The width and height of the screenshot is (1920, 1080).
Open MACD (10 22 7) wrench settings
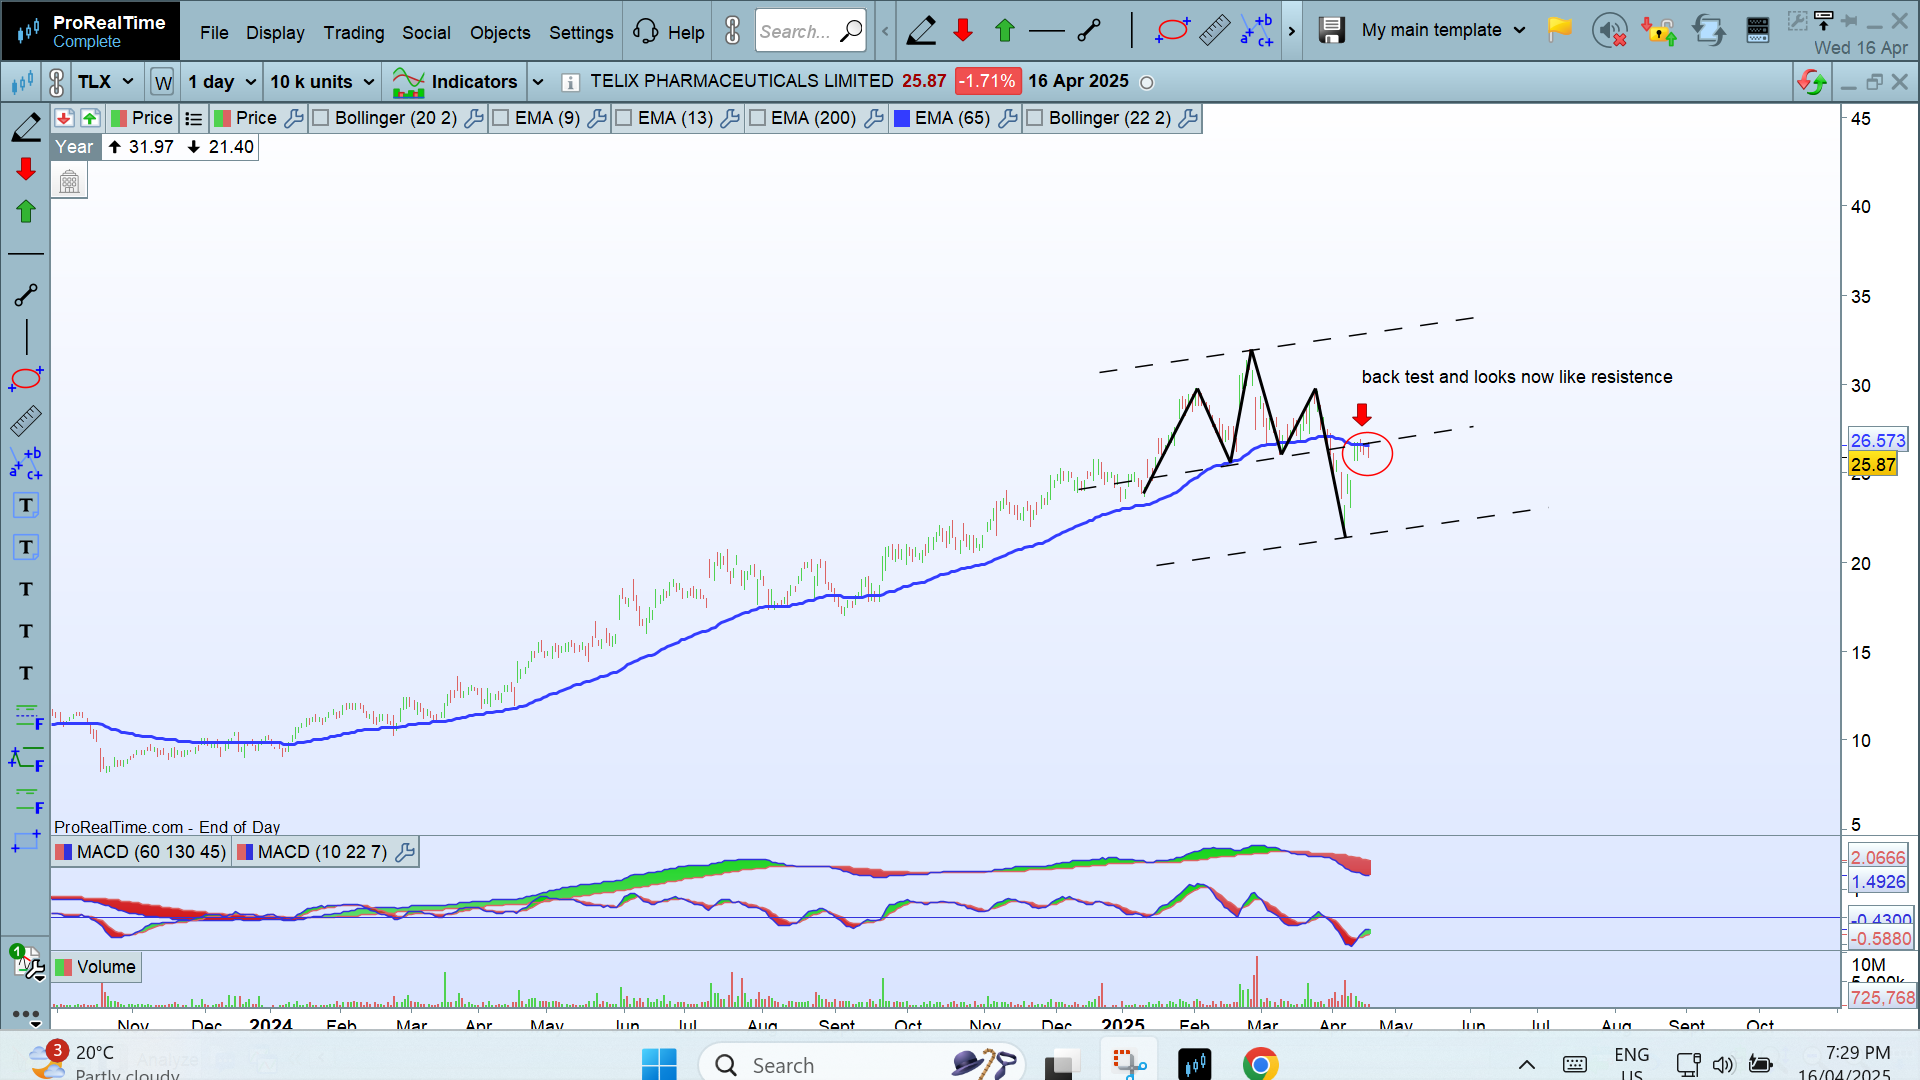(x=405, y=852)
